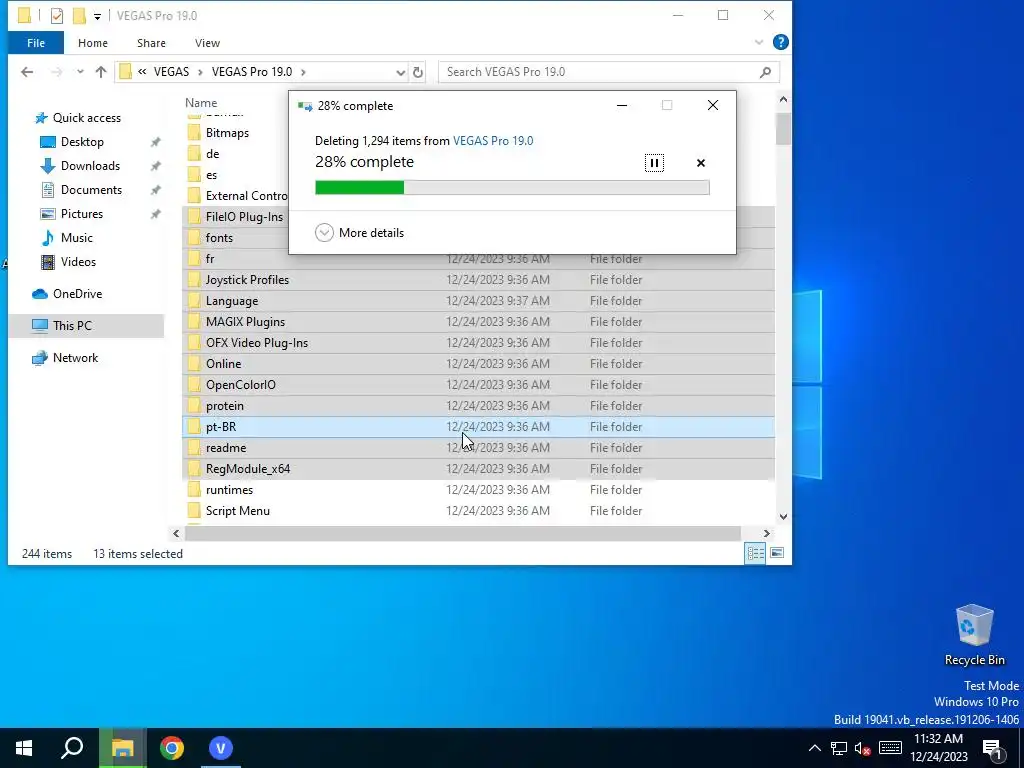Click the Script Menu folder icon
This screenshot has width=1024, height=768.
click(x=194, y=511)
